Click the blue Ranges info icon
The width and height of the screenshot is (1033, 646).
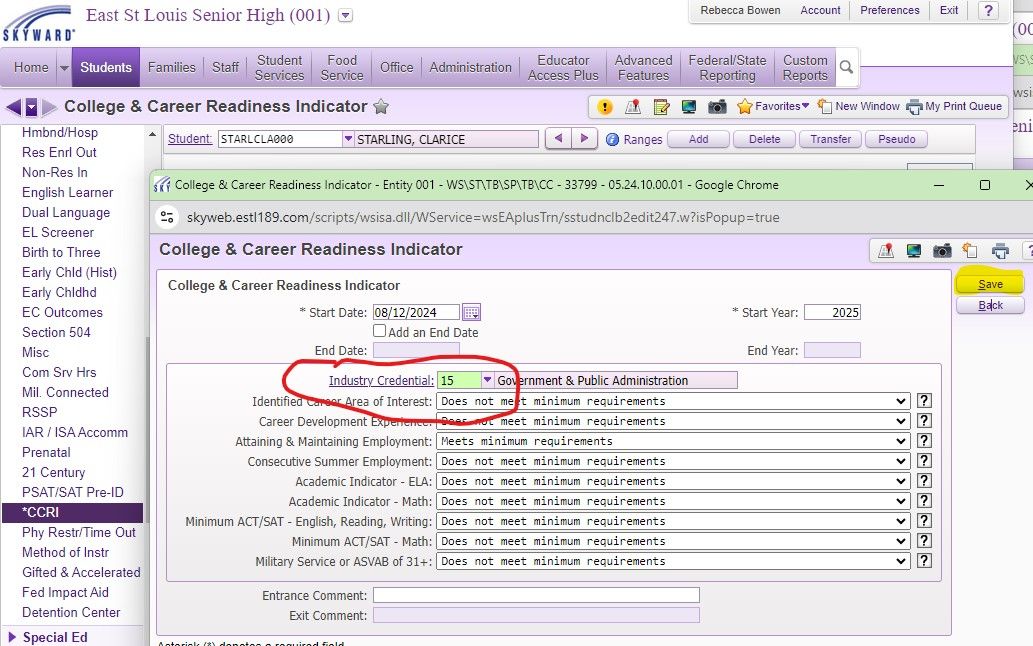[x=613, y=140]
